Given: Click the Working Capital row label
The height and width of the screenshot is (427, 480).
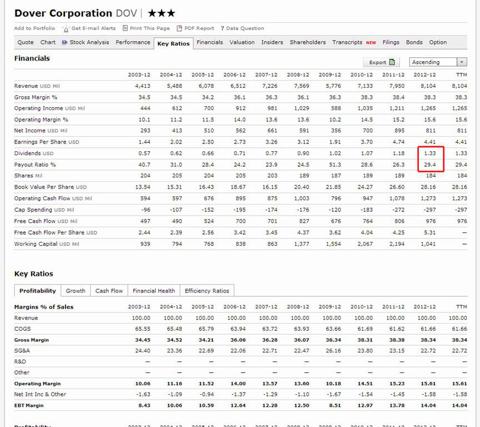Looking at the screenshot, I should click(46, 244).
